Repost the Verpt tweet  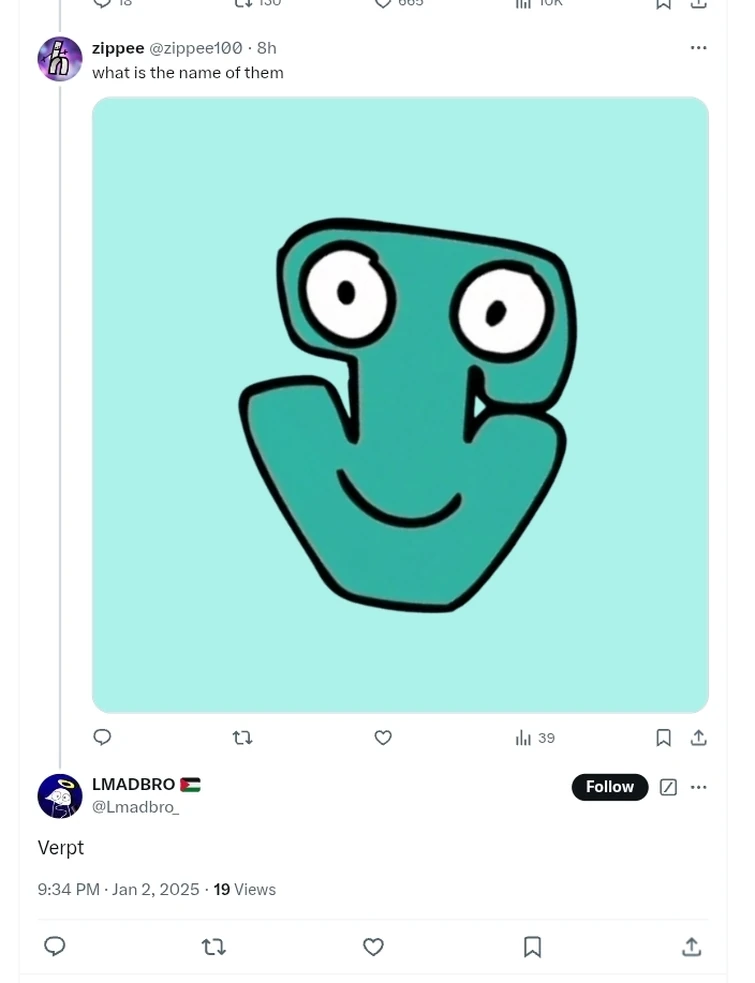[213, 946]
